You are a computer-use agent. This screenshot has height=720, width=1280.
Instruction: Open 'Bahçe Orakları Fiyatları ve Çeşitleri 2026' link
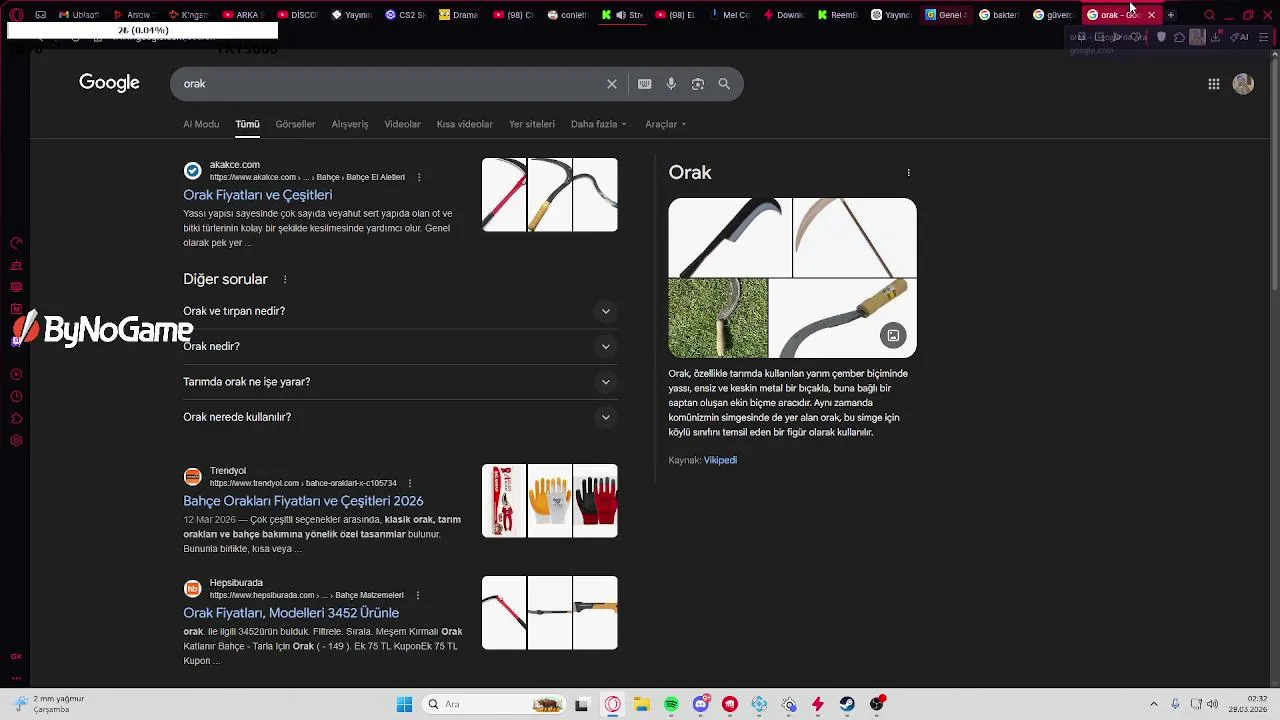[303, 501]
